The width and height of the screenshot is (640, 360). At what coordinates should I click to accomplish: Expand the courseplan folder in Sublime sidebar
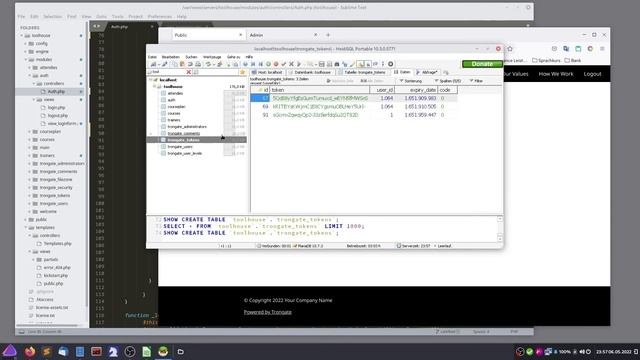pyautogui.click(x=30, y=131)
